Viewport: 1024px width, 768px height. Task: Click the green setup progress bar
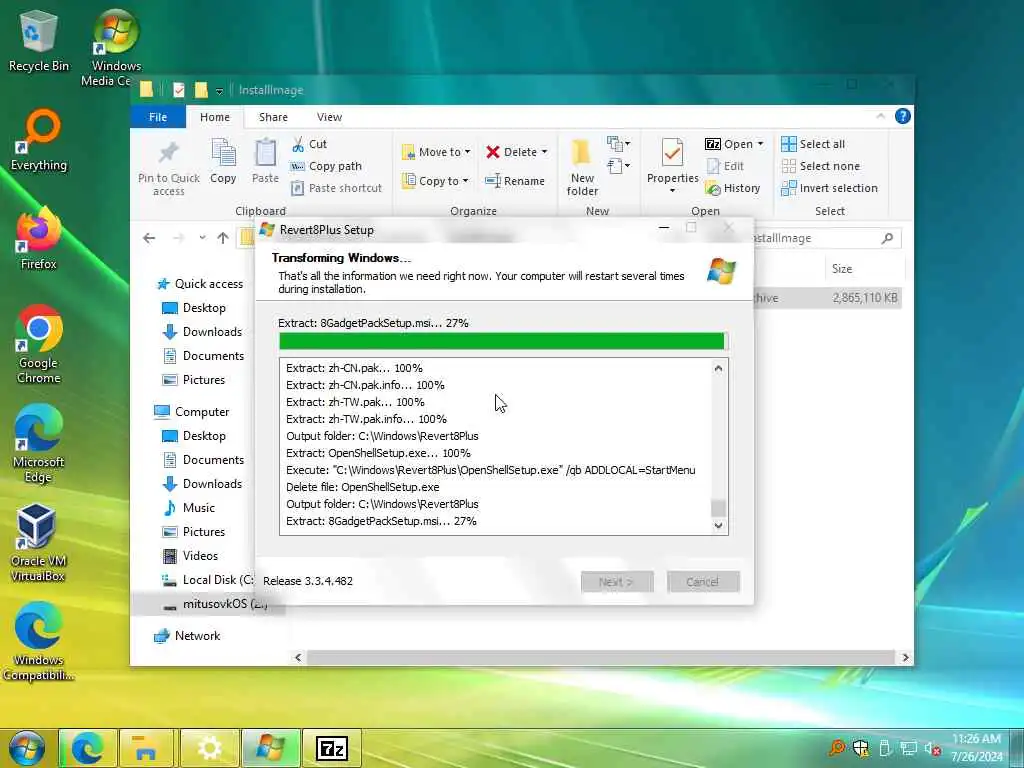503,341
